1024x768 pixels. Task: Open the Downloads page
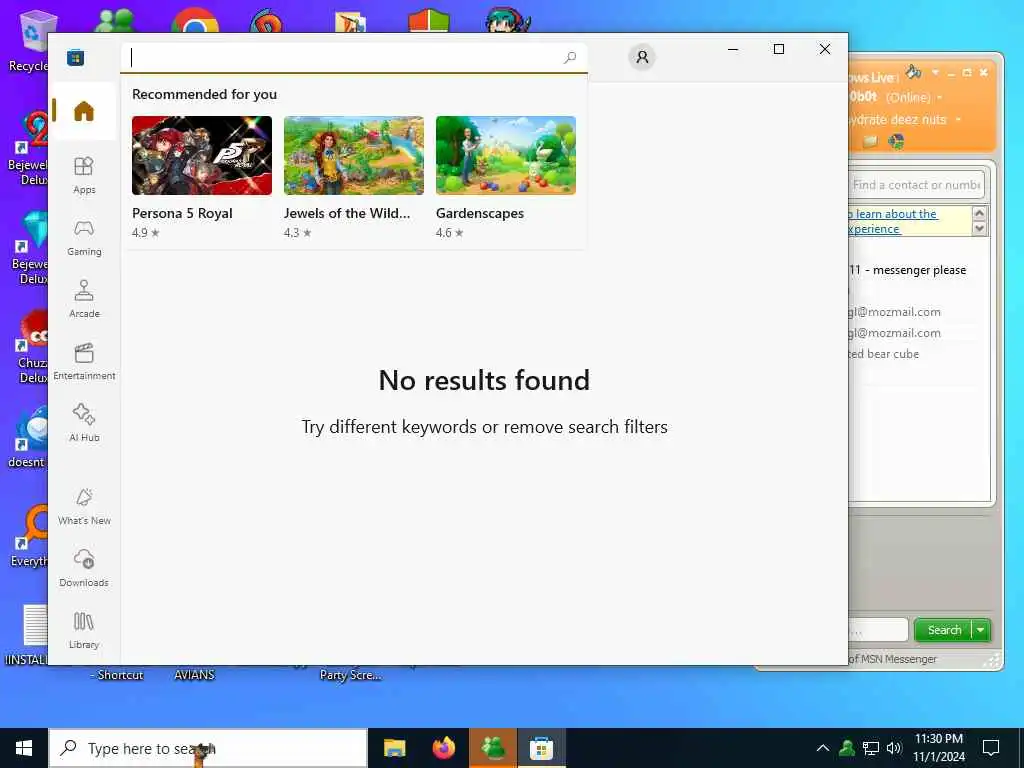coord(84,568)
